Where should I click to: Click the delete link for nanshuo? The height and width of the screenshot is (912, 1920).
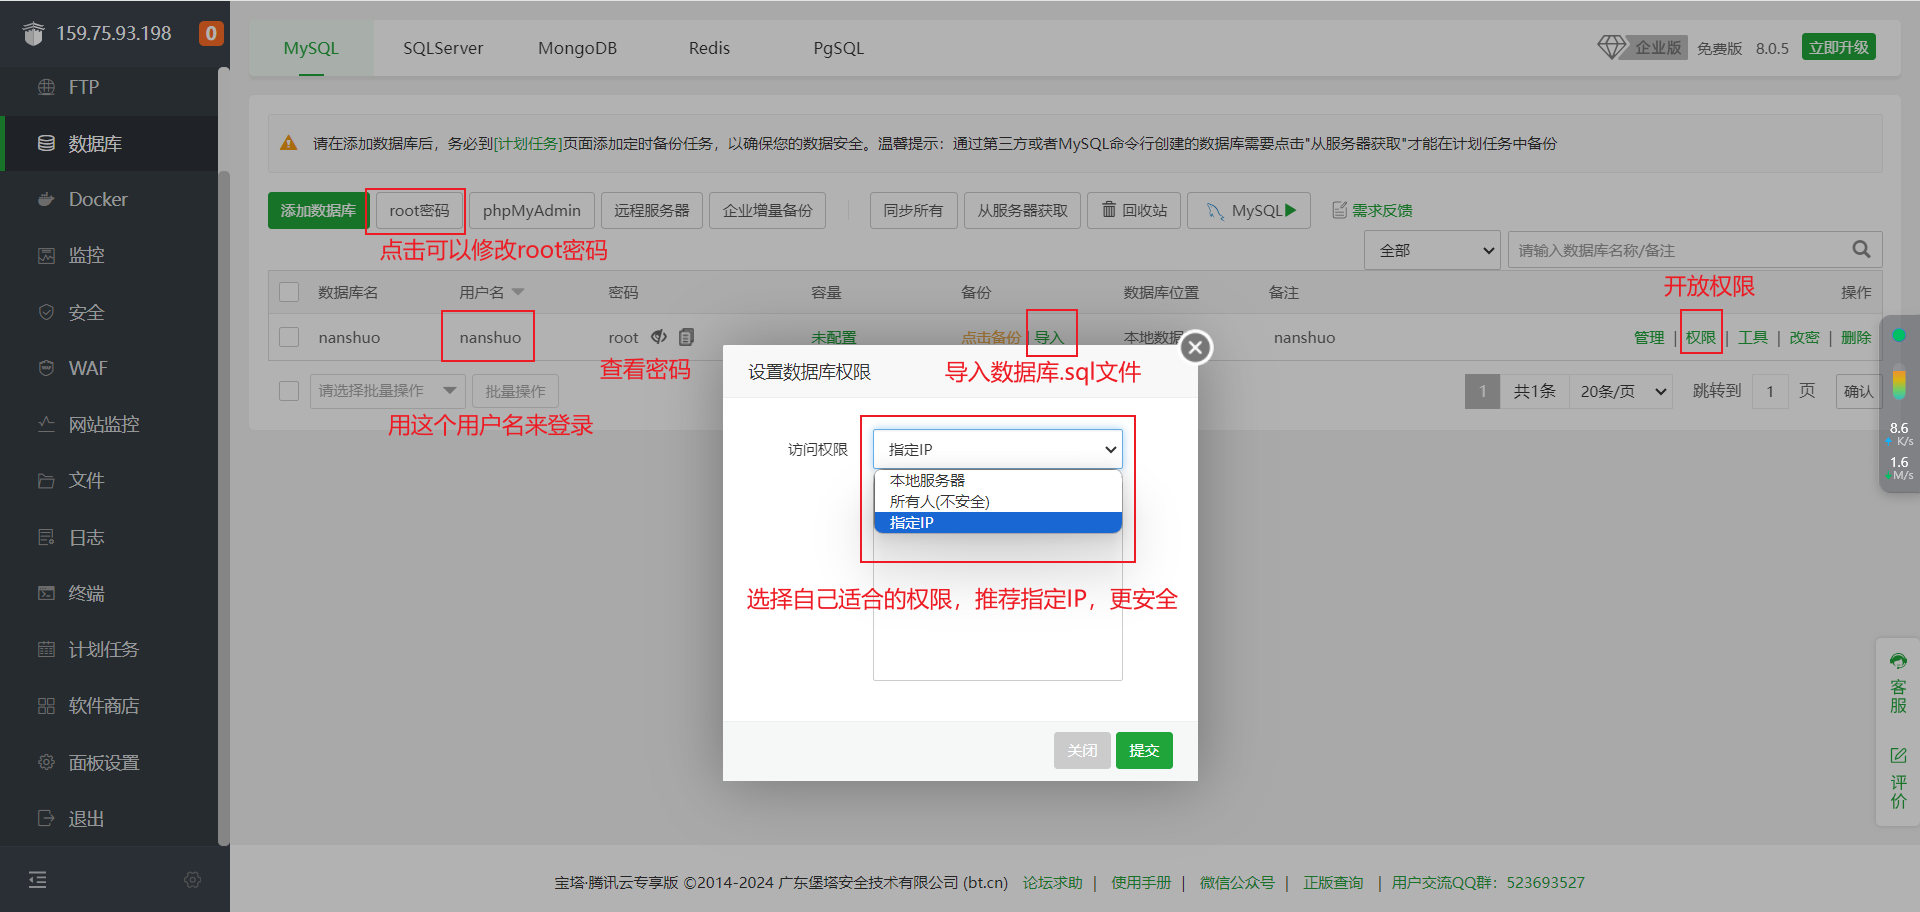[1856, 337]
